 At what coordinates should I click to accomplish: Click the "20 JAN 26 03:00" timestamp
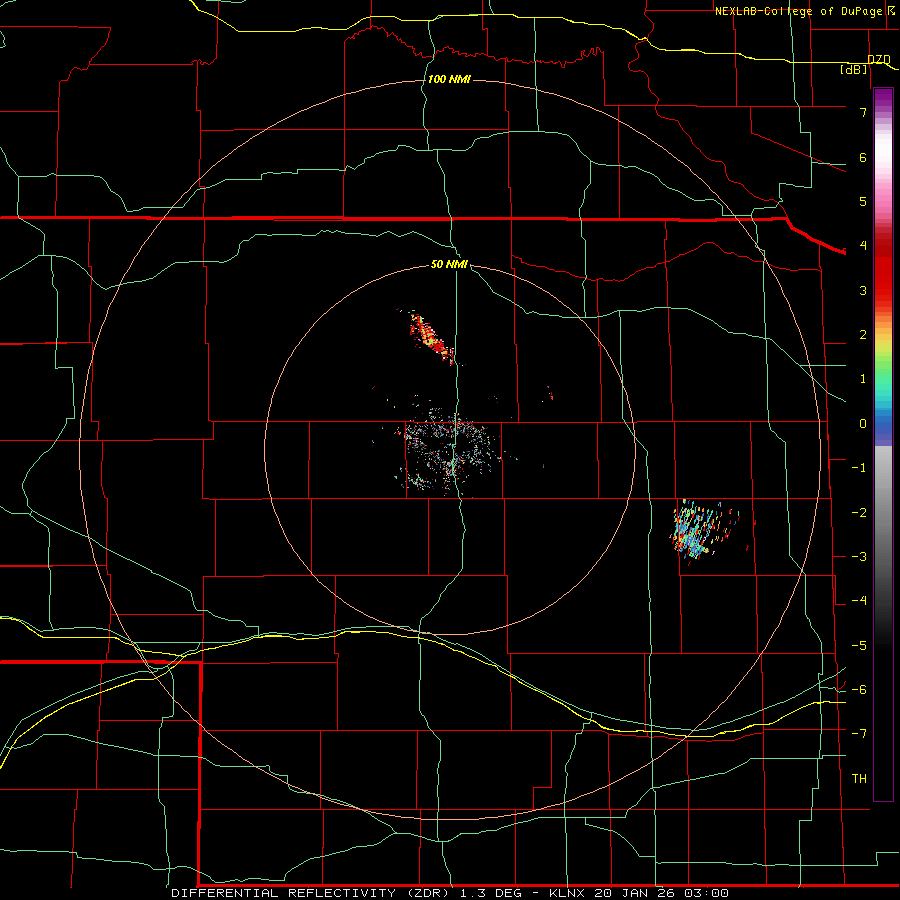[662, 893]
